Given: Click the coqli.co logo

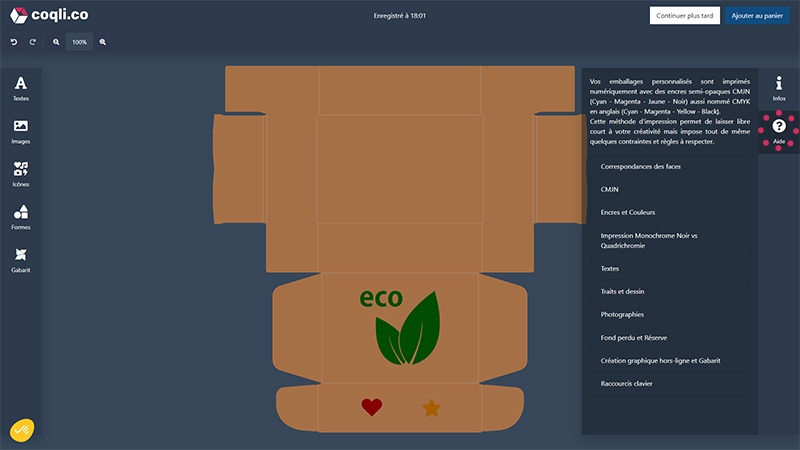Looking at the screenshot, I should 49,15.
